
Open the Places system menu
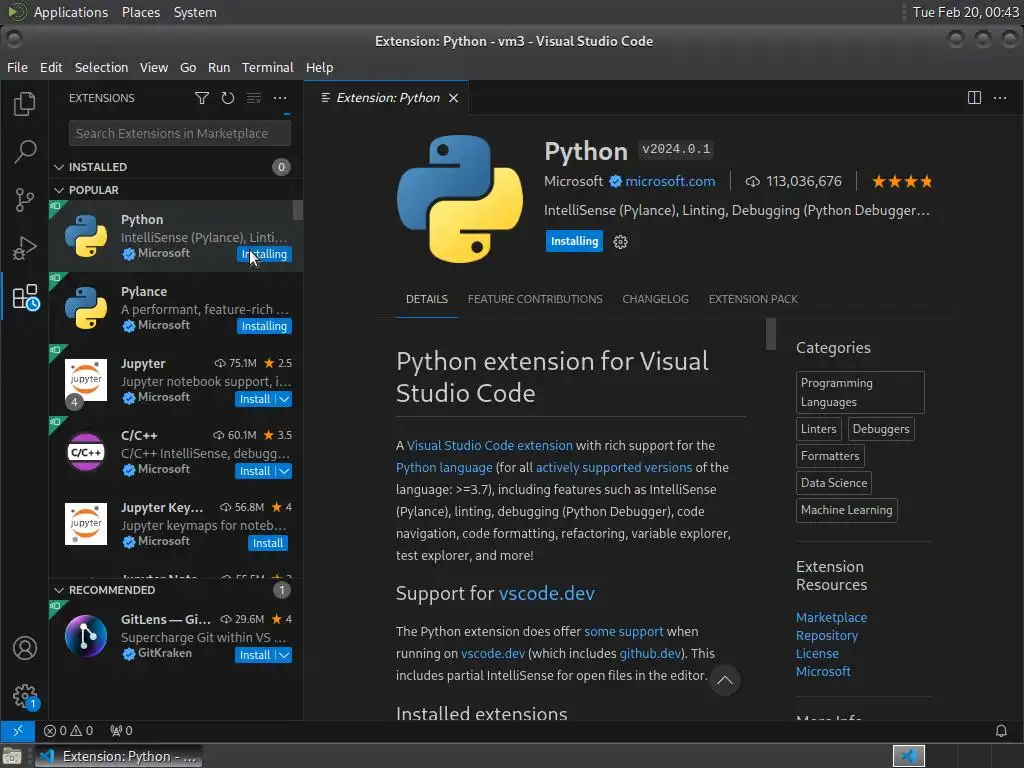click(140, 12)
